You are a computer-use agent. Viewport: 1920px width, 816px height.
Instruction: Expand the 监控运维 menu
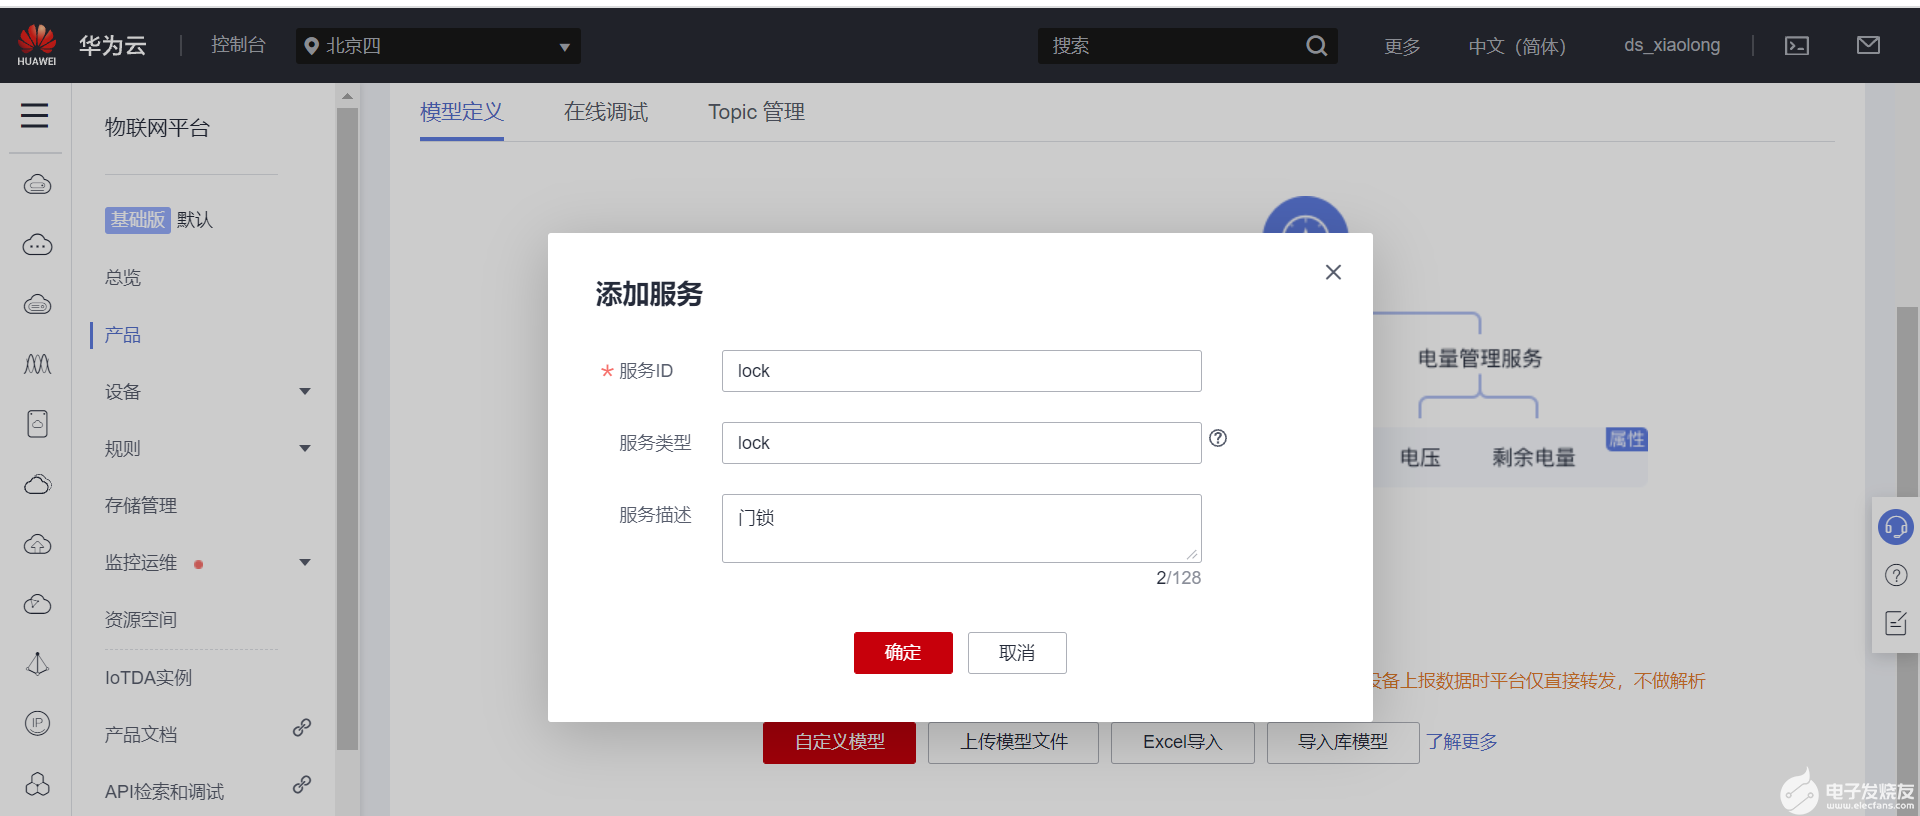point(305,563)
